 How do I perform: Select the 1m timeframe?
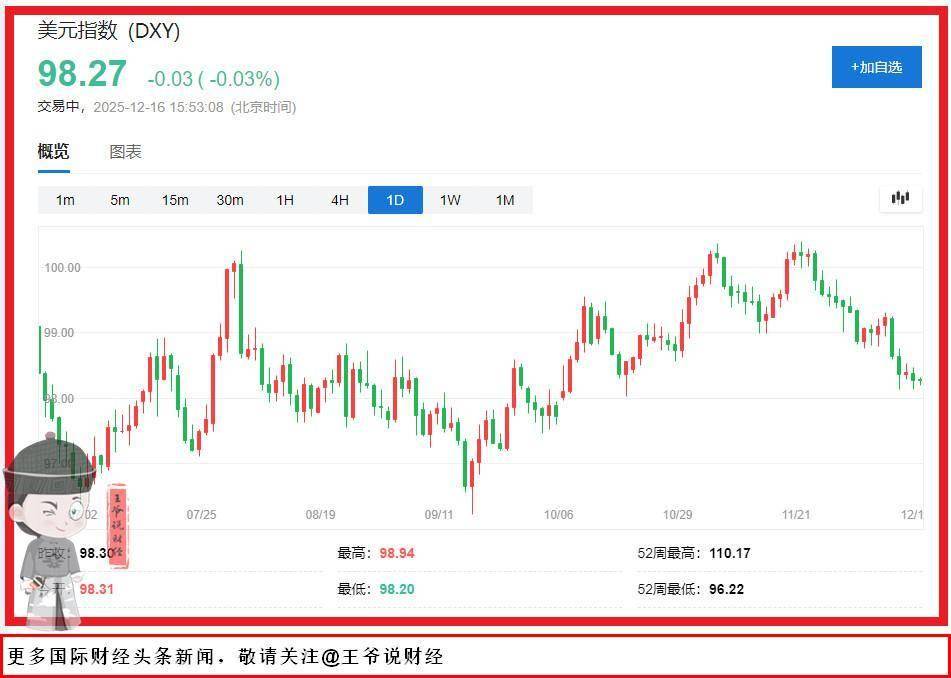pos(65,200)
